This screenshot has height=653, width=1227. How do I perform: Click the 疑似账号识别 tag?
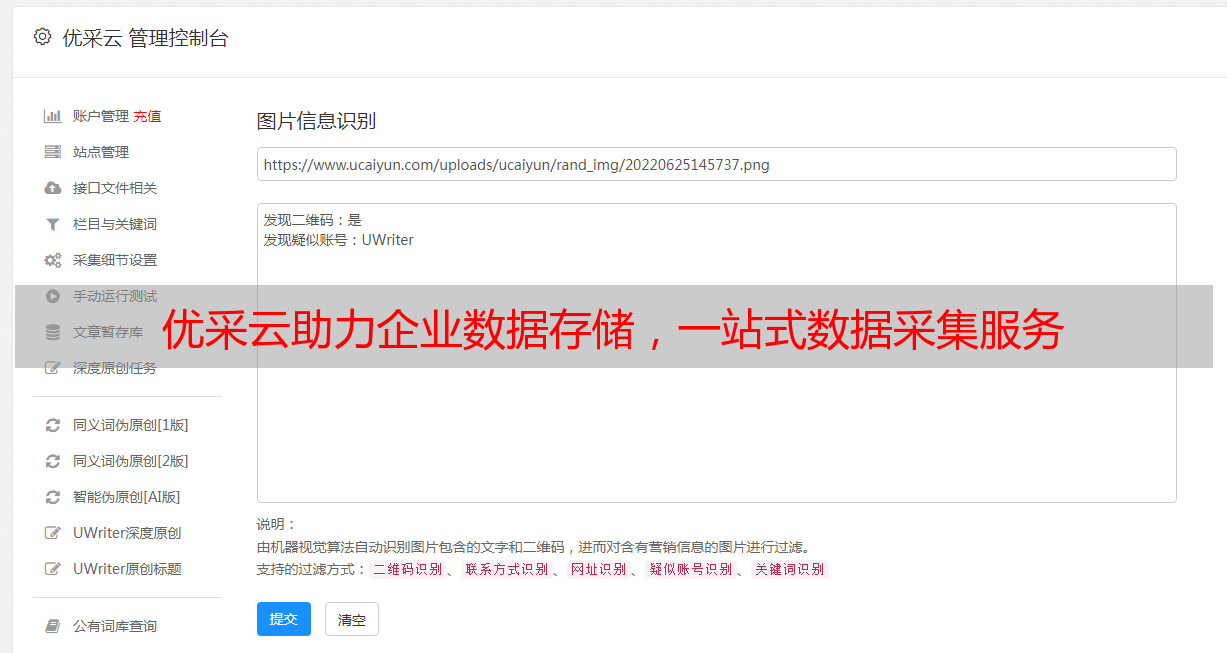[690, 569]
